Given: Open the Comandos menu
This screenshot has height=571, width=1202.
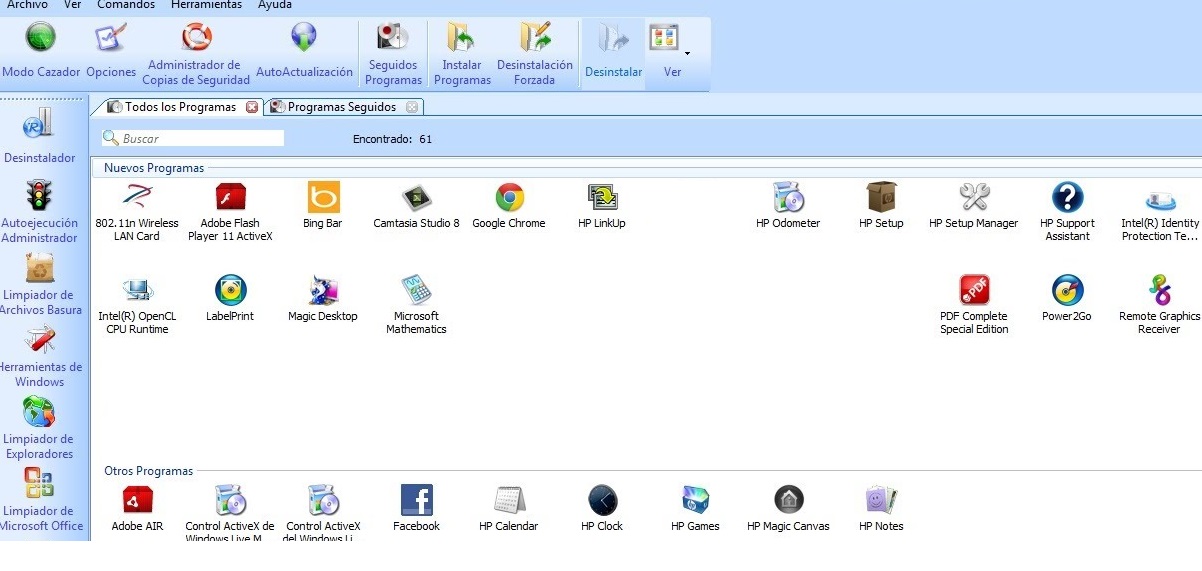Looking at the screenshot, I should [126, 5].
